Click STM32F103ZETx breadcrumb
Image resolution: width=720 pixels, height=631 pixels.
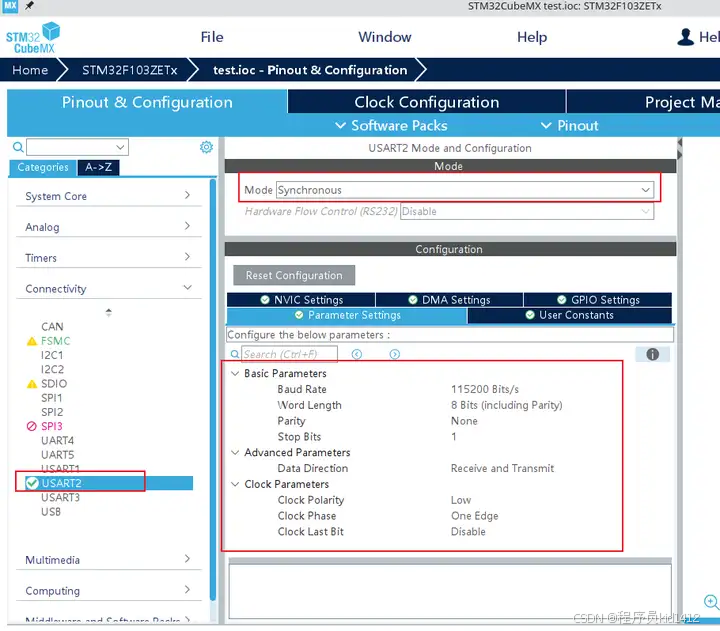pos(129,70)
